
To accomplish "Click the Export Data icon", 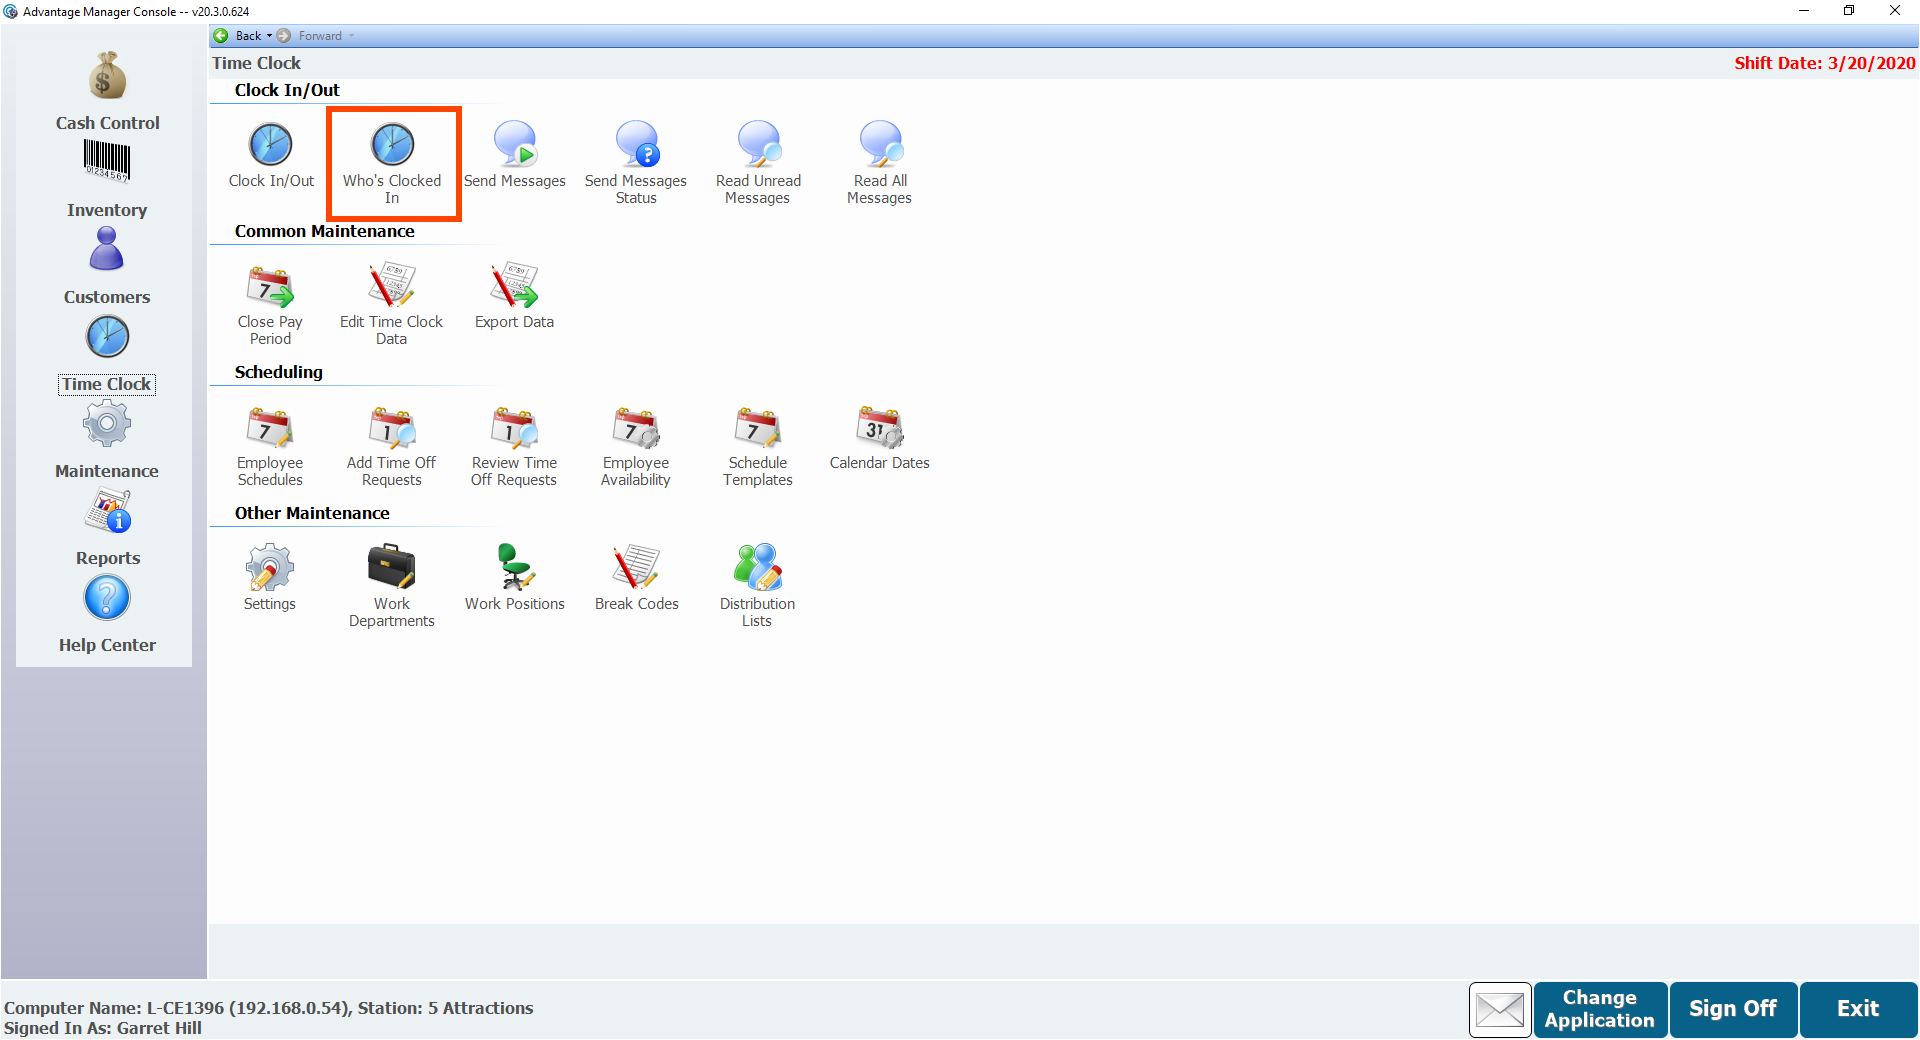I will 514,287.
